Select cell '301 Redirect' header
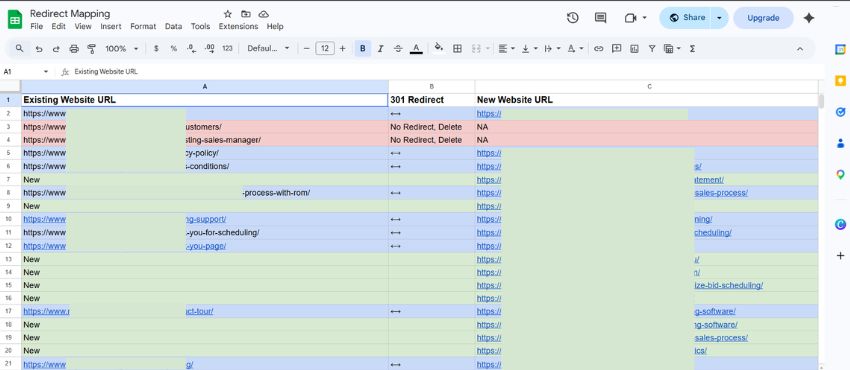The height and width of the screenshot is (370, 850). coord(432,100)
